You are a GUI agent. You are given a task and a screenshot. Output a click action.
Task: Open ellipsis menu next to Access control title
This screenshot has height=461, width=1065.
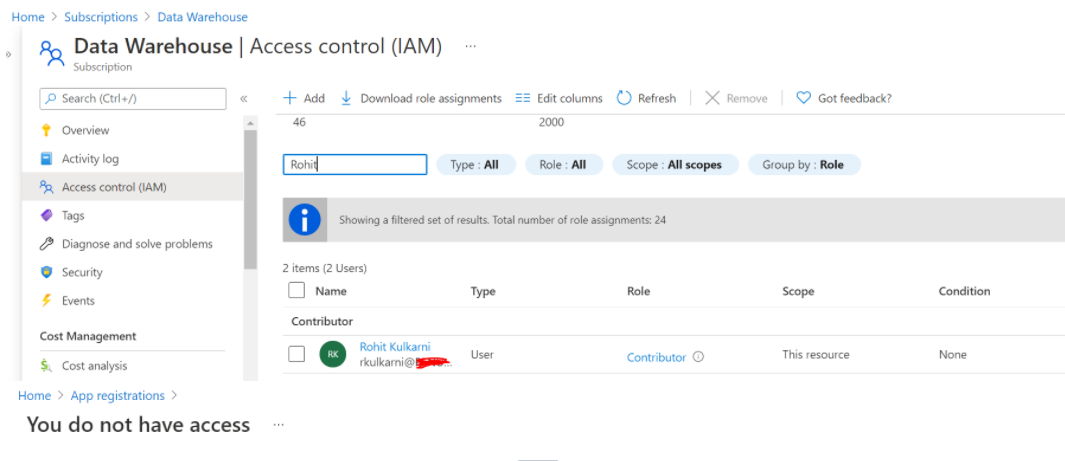pos(470,46)
